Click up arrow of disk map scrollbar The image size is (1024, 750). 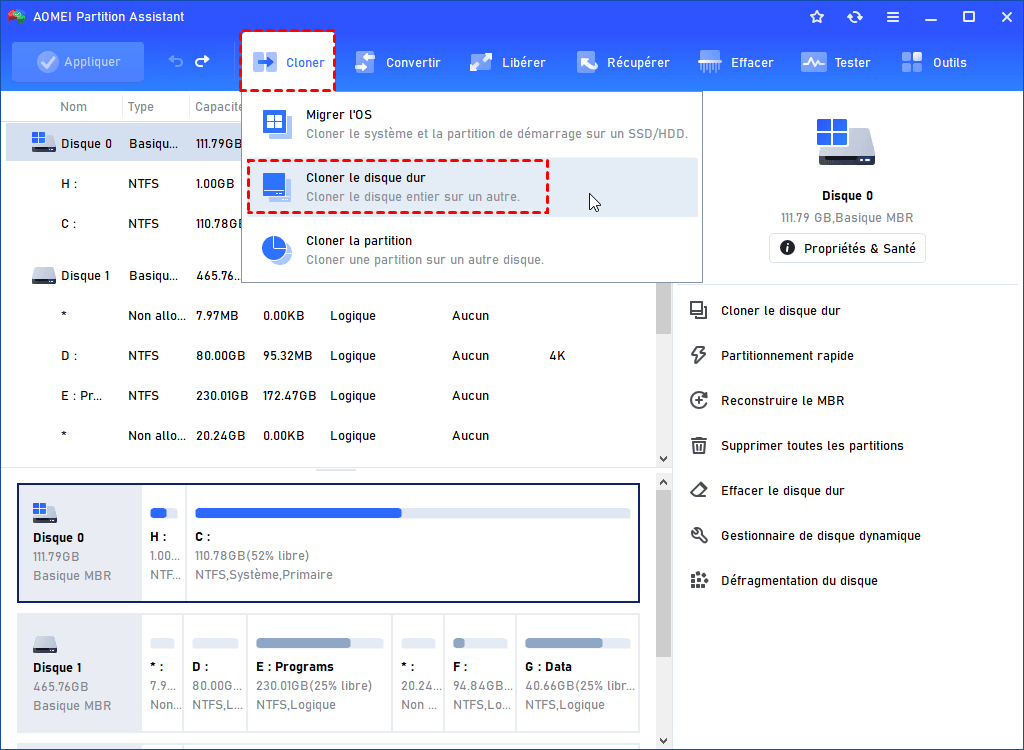[x=664, y=482]
